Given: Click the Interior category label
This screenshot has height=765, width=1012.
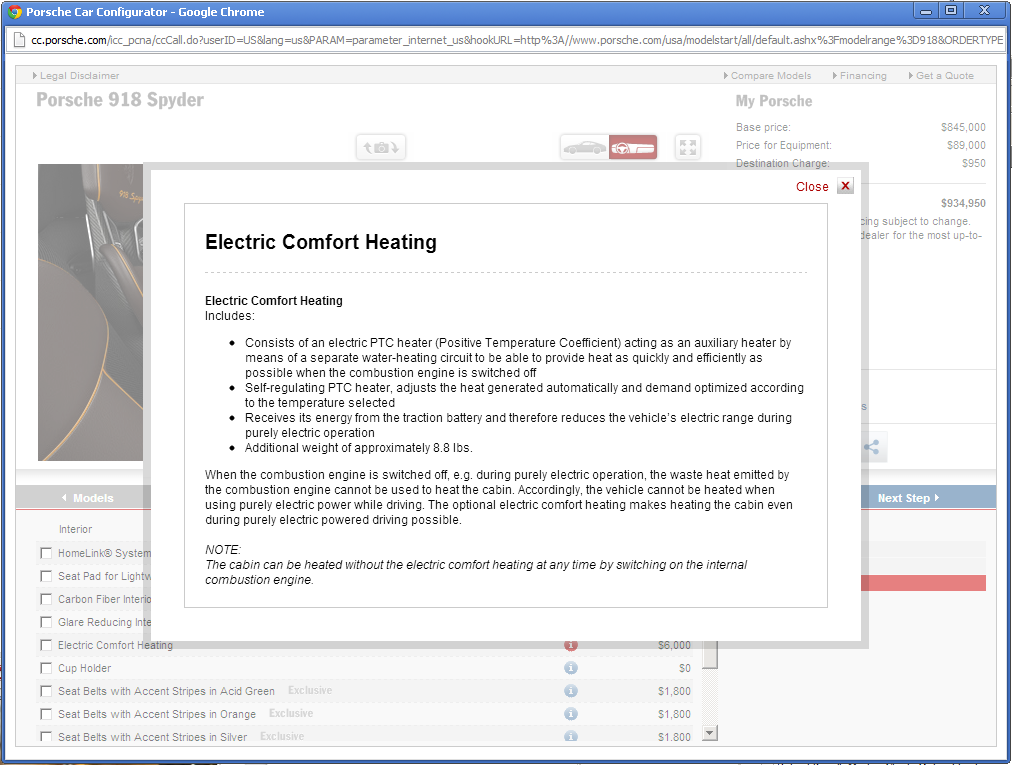Looking at the screenshot, I should (x=76, y=529).
